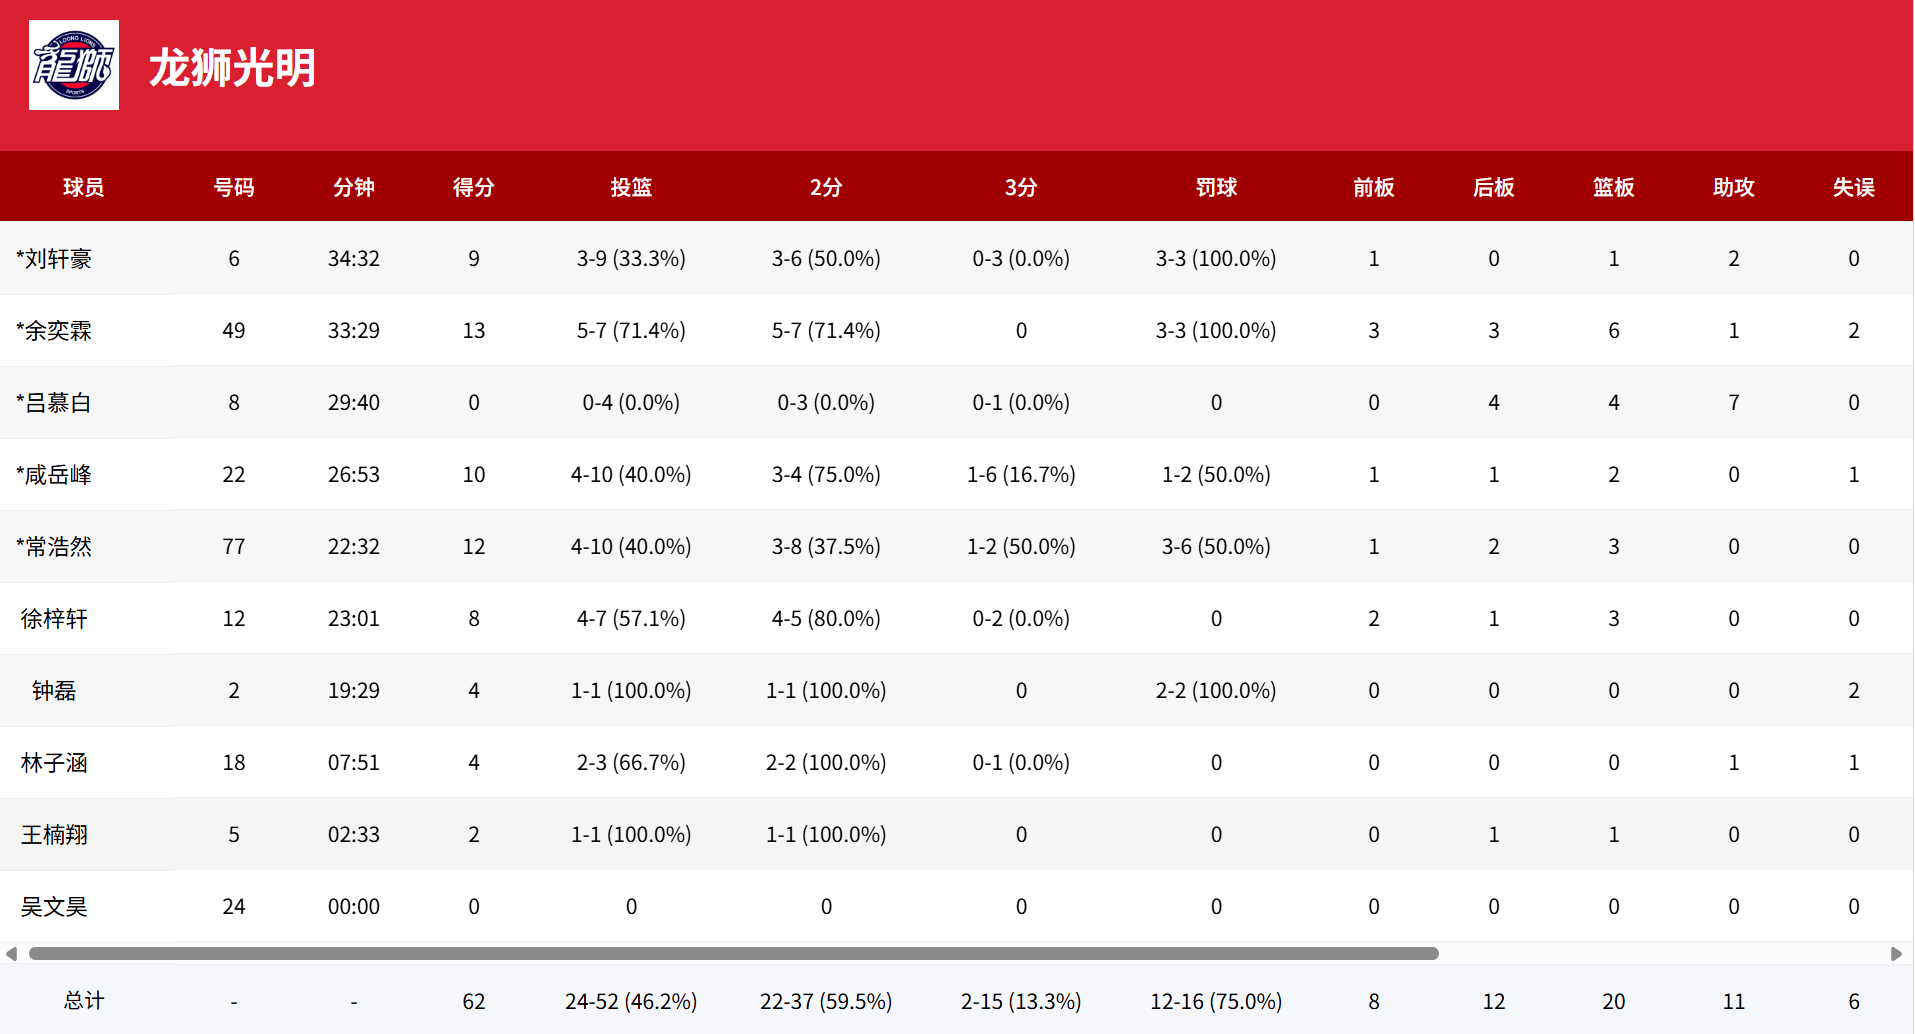Viewport: 1915px width, 1034px height.
Task: Click the 助攻 column header
Action: [x=1733, y=187]
